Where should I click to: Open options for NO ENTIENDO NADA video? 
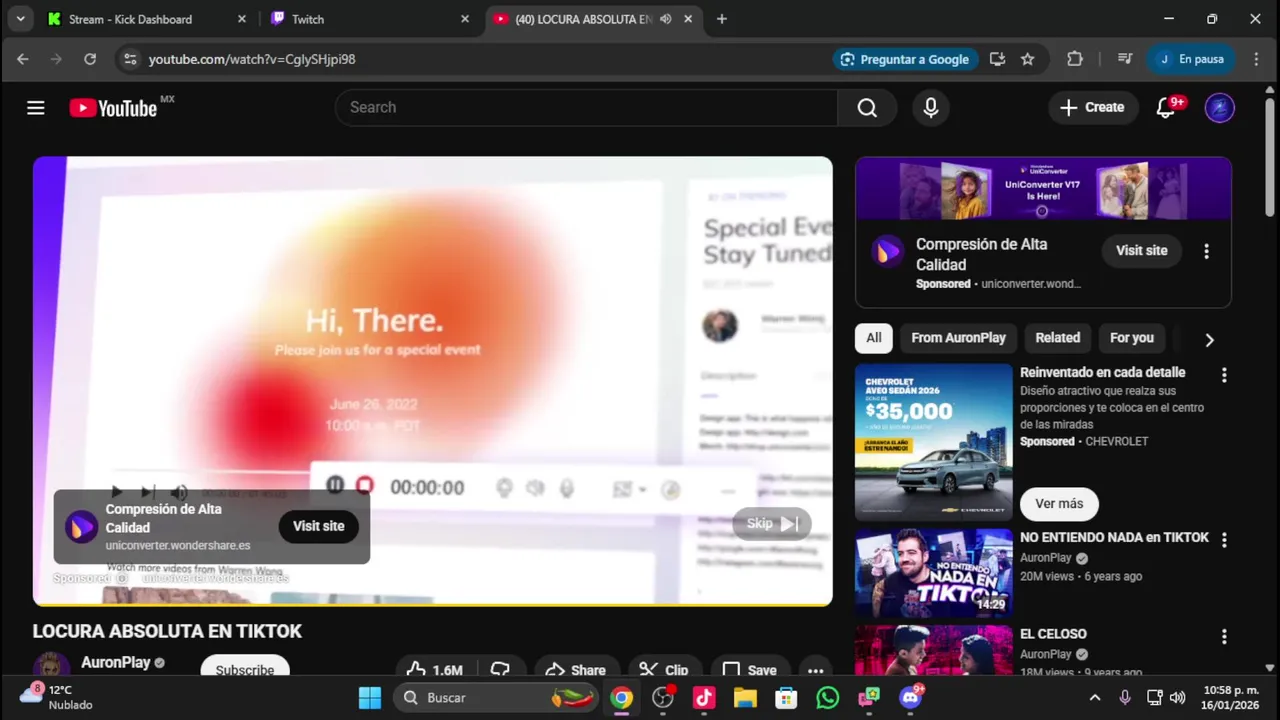pos(1223,540)
